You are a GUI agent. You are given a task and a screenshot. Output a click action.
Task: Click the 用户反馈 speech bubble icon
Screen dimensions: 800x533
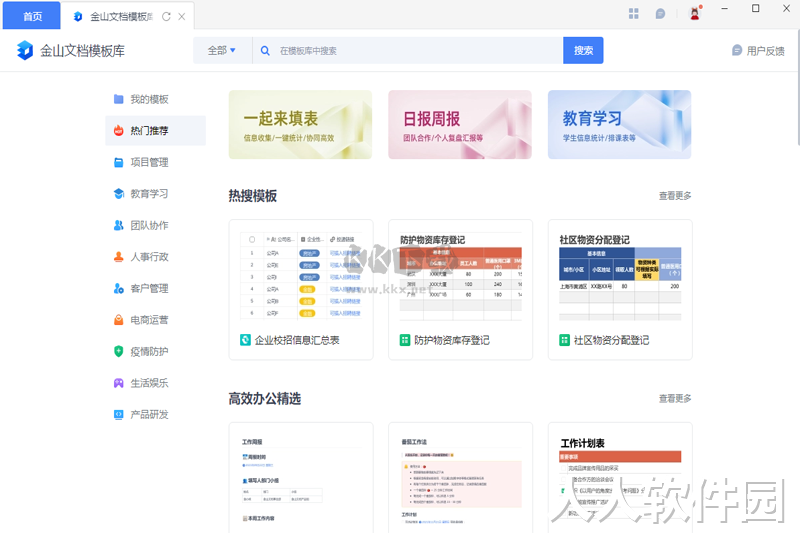[x=737, y=50]
